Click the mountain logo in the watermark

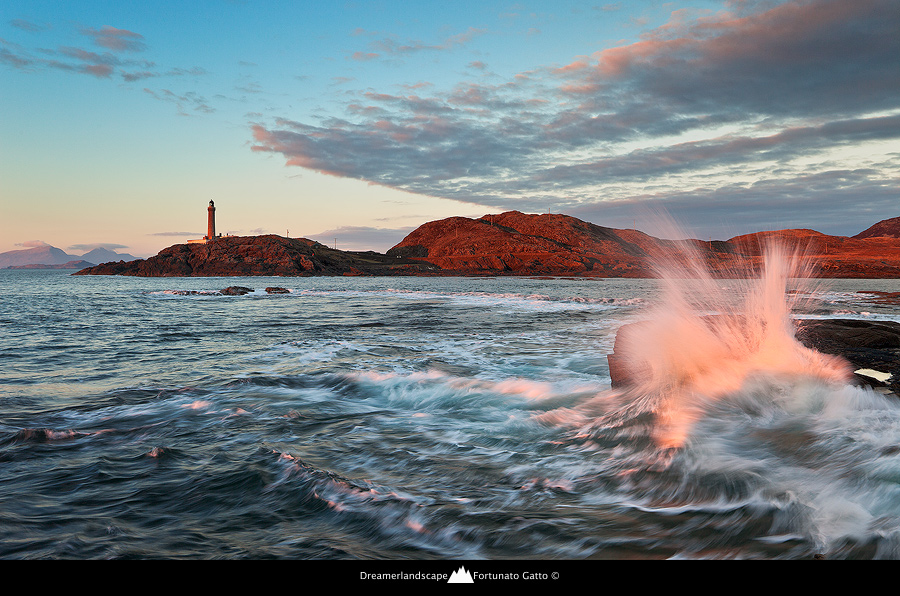[460, 575]
